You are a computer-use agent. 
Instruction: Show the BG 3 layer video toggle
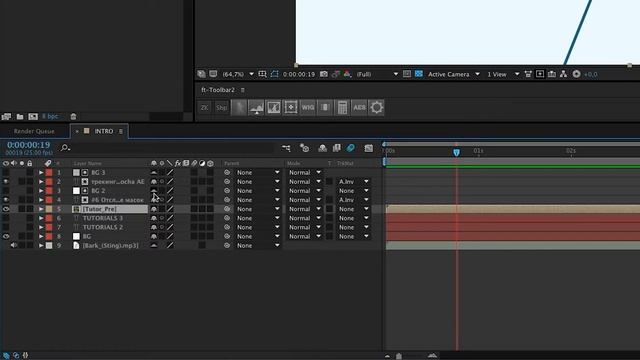(6, 173)
